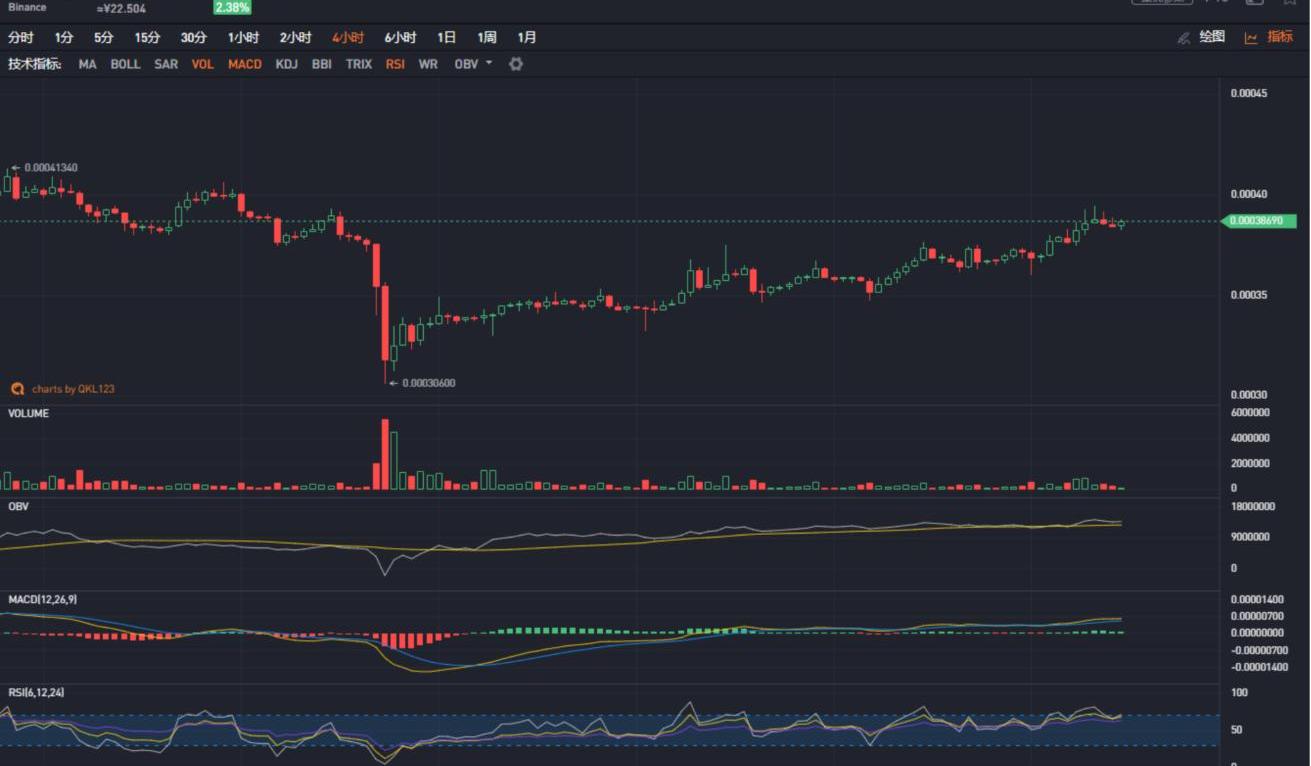Screen dimensions: 1311x766
Task: Disable the MACD indicator
Action: (245, 64)
